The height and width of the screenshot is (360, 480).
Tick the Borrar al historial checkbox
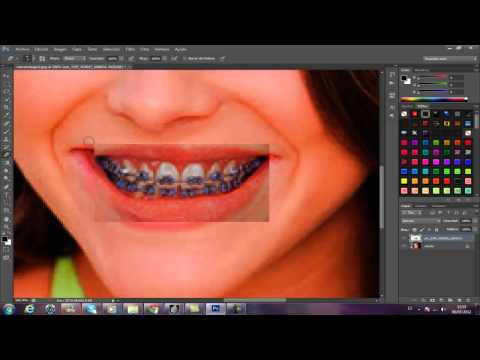(x=184, y=59)
